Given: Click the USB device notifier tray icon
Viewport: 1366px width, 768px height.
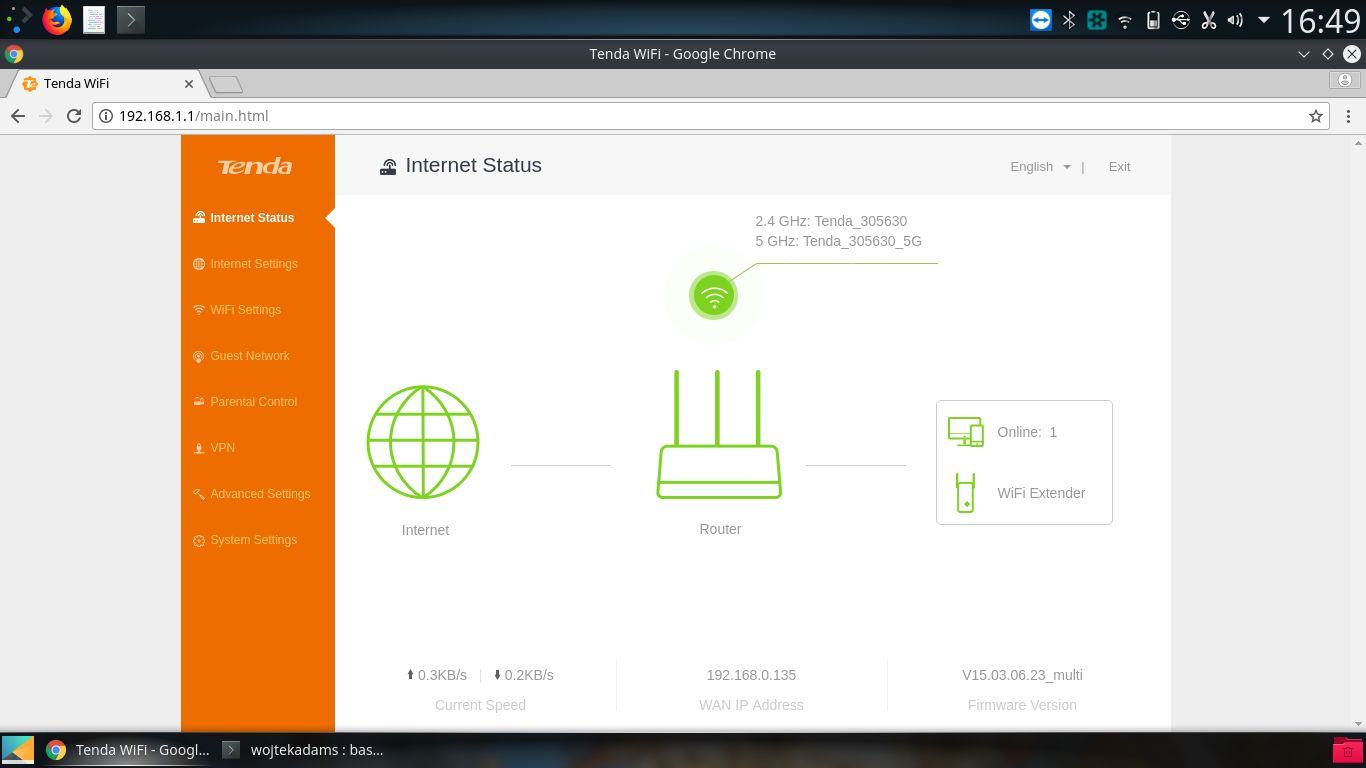Looking at the screenshot, I should pos(1181,19).
